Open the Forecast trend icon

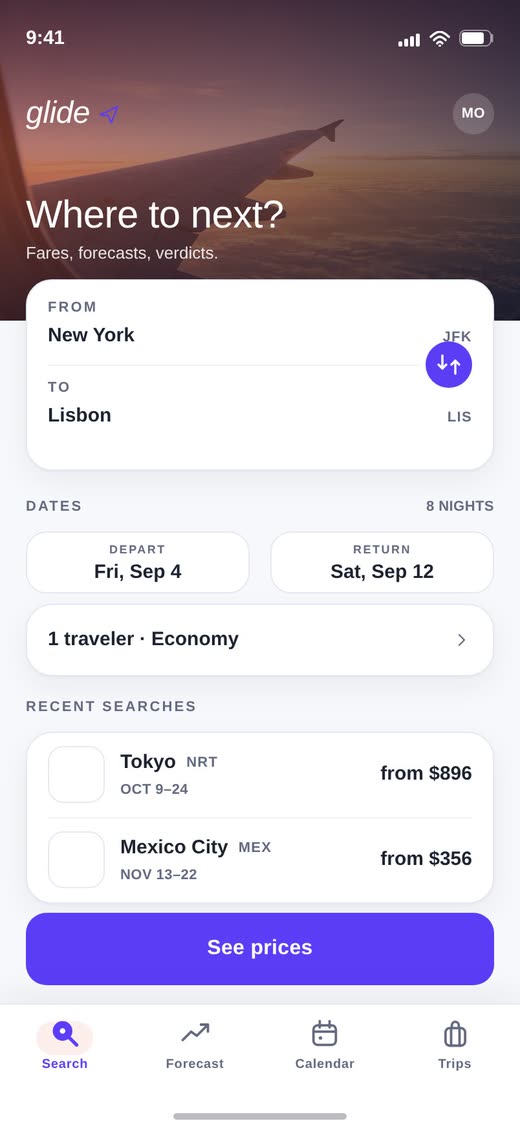coord(195,1033)
